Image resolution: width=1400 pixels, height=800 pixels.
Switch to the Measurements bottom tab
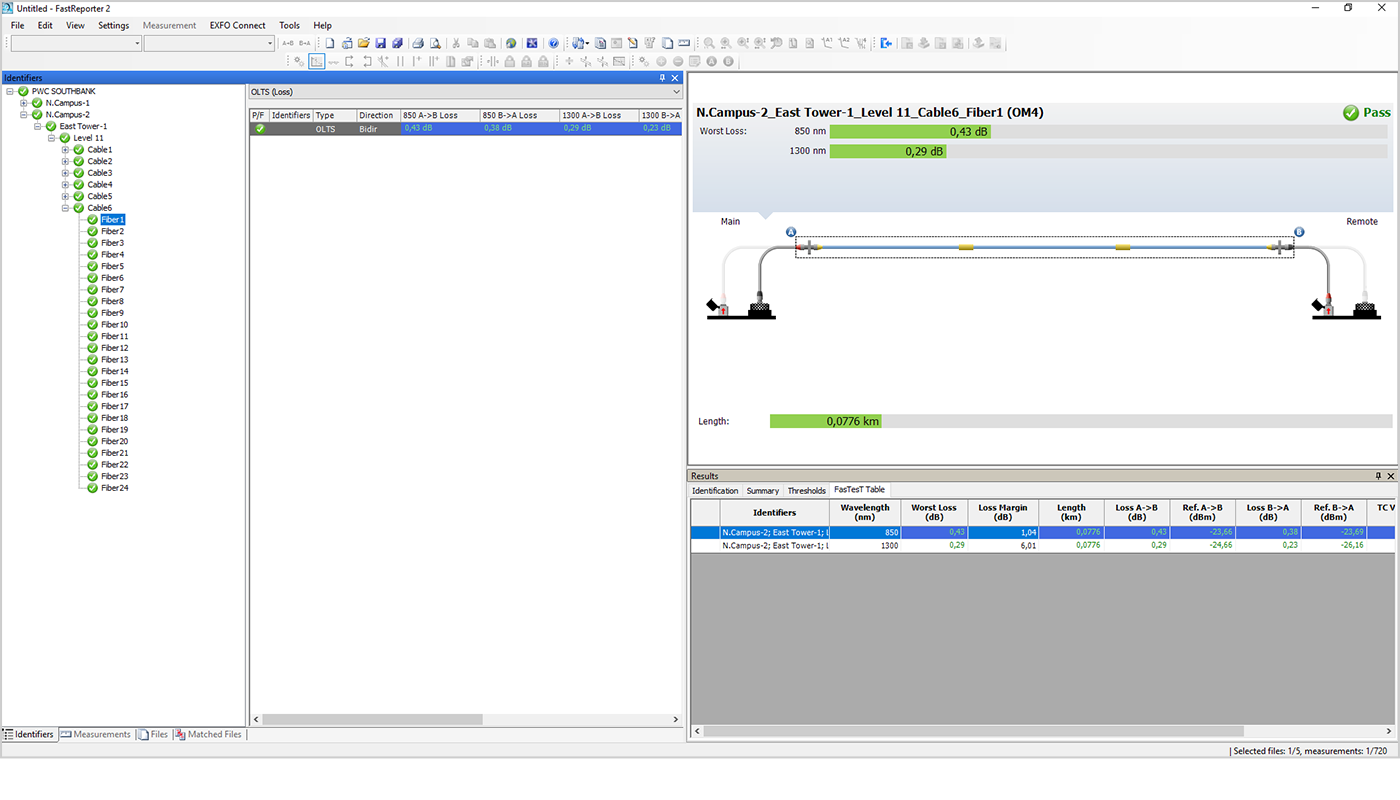coord(95,734)
